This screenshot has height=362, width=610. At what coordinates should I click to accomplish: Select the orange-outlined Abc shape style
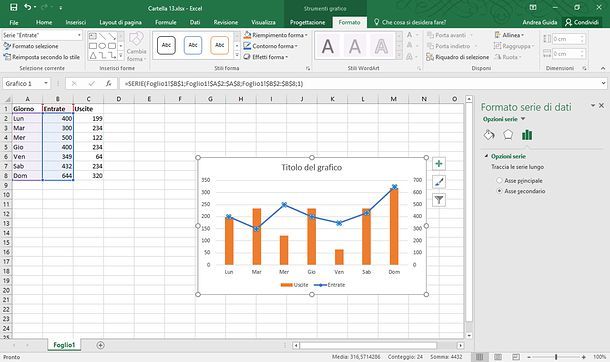(x=219, y=45)
